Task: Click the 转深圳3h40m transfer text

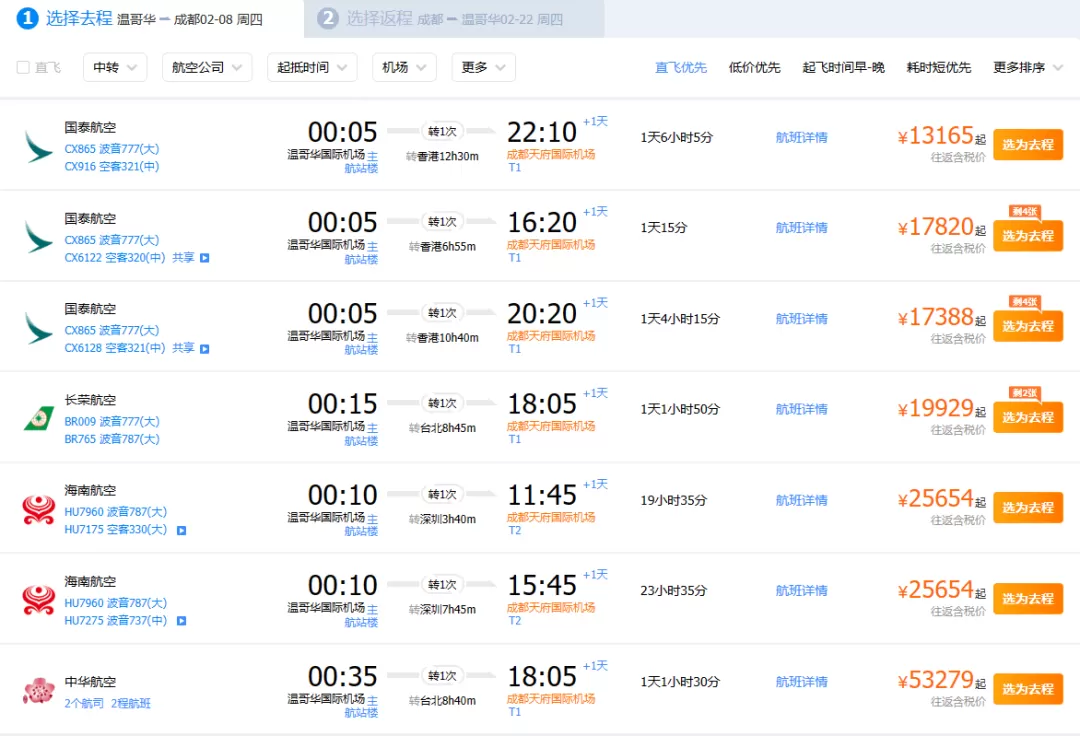Action: [442, 518]
